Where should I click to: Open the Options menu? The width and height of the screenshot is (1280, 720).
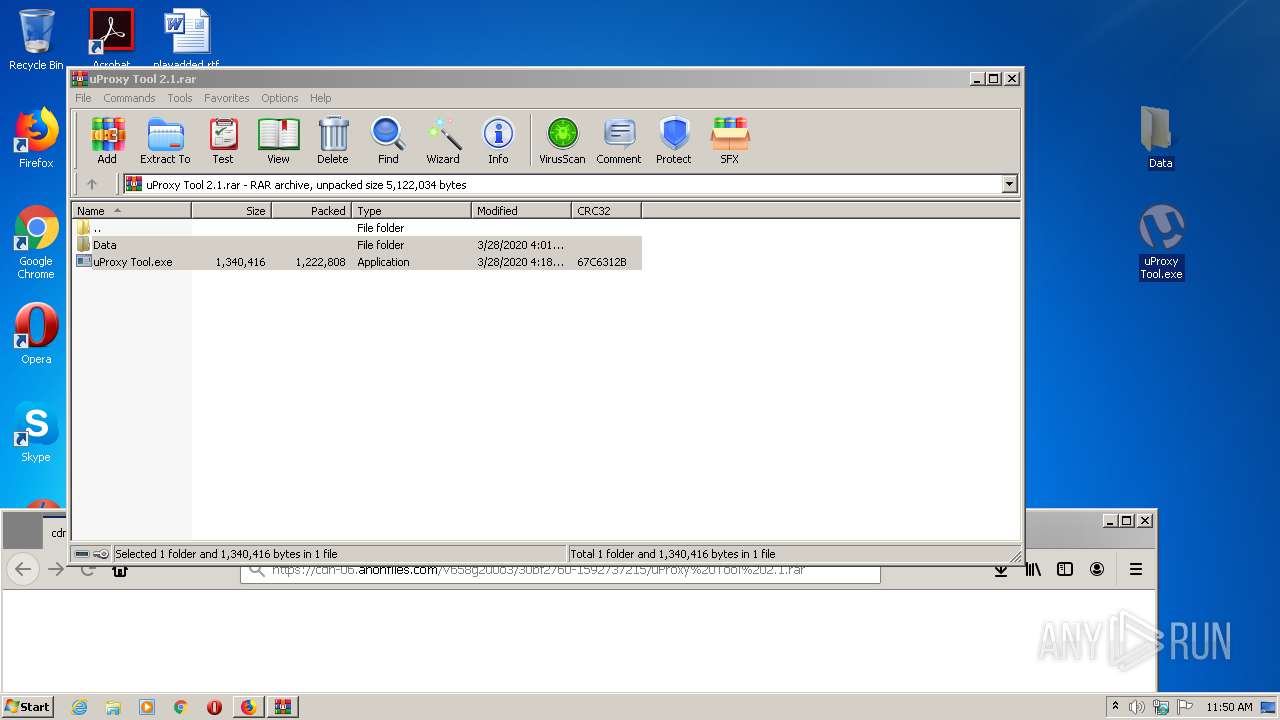tap(280, 98)
